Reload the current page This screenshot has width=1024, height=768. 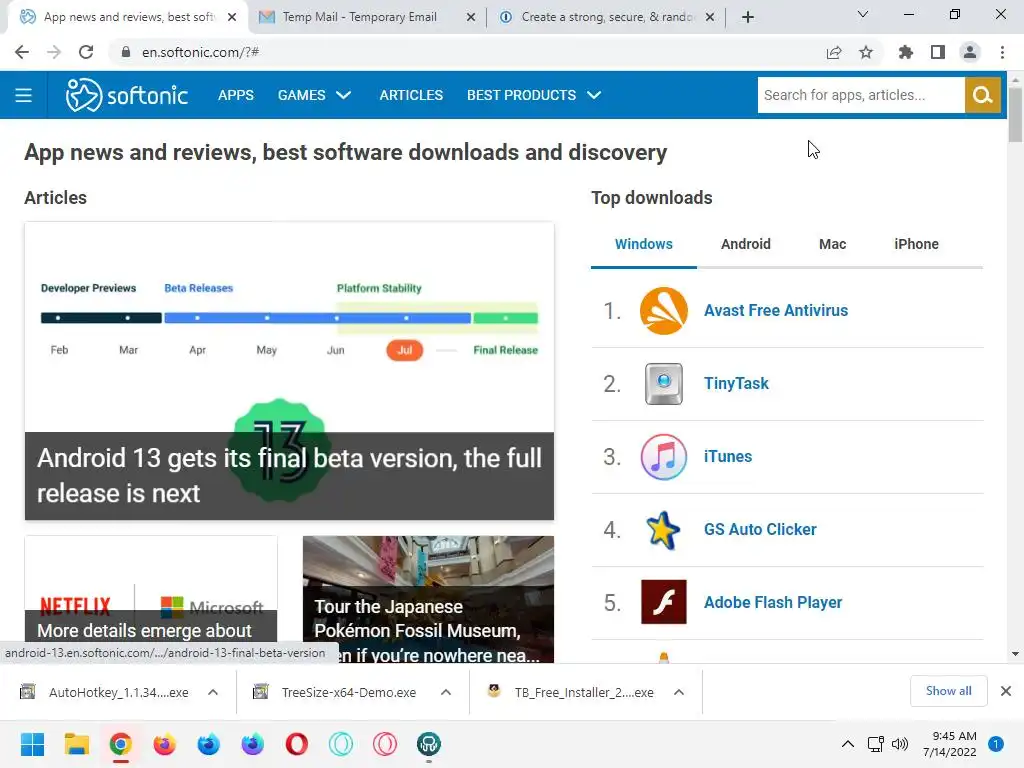(86, 52)
